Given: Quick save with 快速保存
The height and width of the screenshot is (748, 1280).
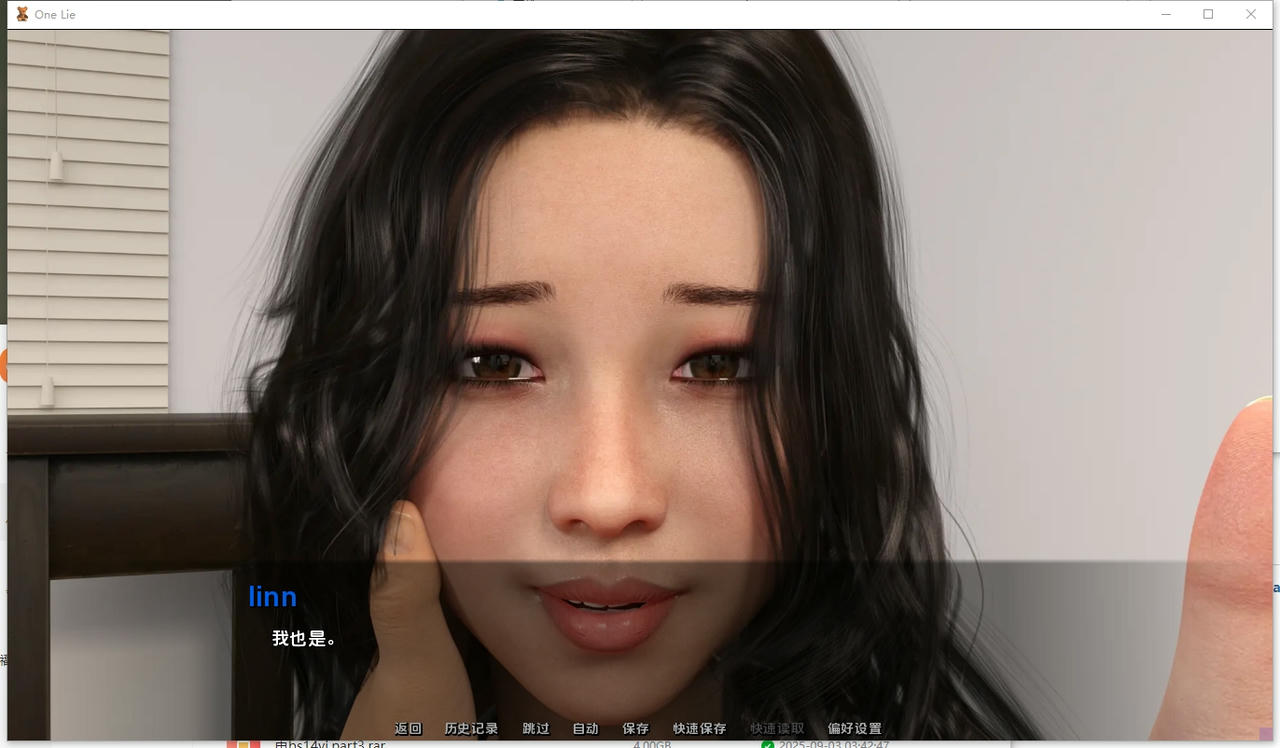Looking at the screenshot, I should (x=698, y=729).
